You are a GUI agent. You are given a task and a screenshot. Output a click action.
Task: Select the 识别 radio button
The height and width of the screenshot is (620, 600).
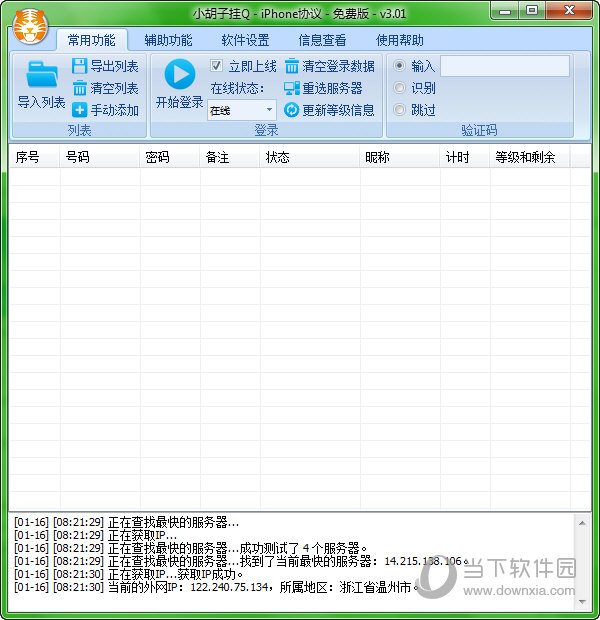[x=400, y=88]
